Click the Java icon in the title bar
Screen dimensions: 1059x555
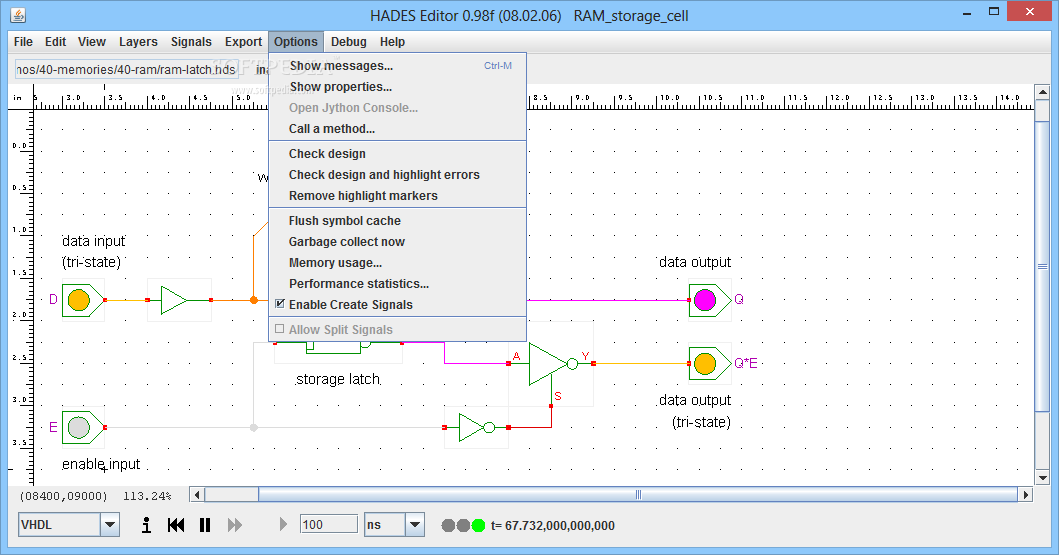18,15
